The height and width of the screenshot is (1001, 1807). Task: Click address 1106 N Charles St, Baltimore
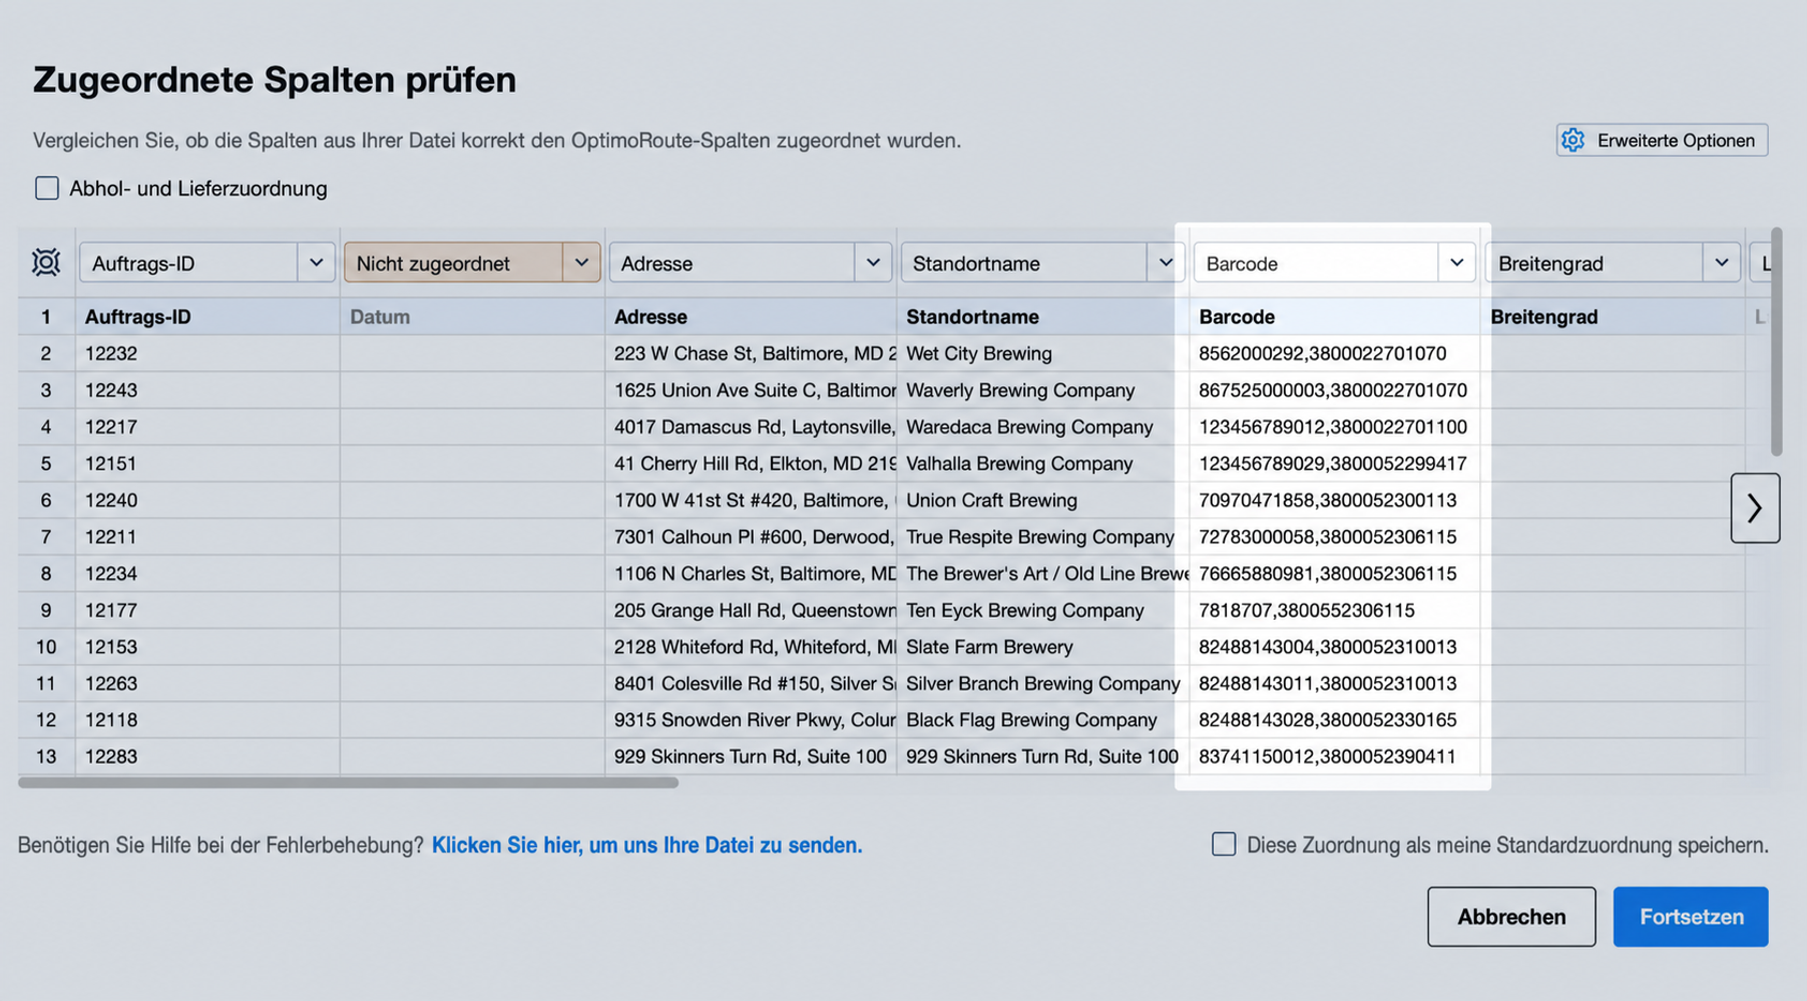750,573
